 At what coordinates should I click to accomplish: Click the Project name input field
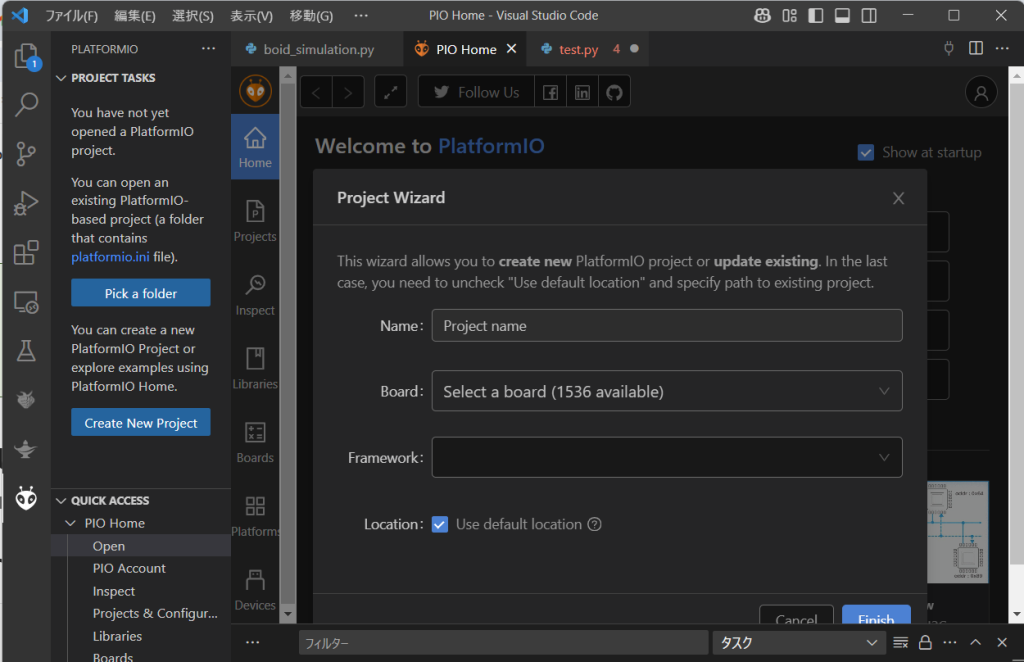[x=667, y=326]
